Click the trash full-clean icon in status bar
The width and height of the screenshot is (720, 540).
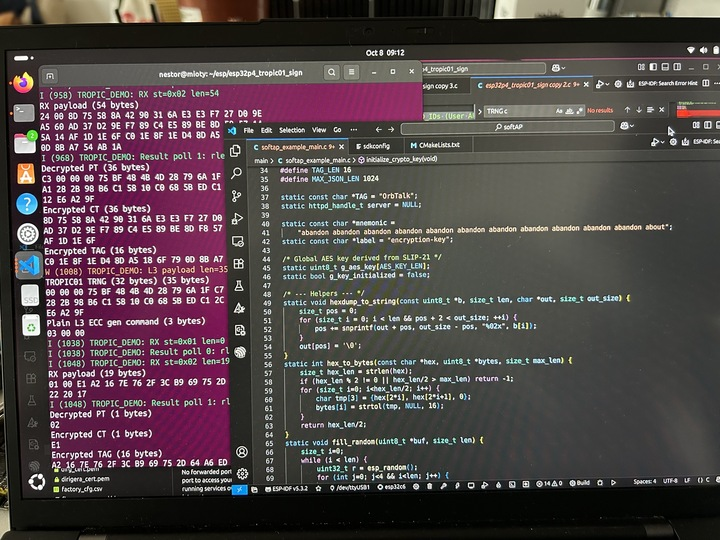429,486
